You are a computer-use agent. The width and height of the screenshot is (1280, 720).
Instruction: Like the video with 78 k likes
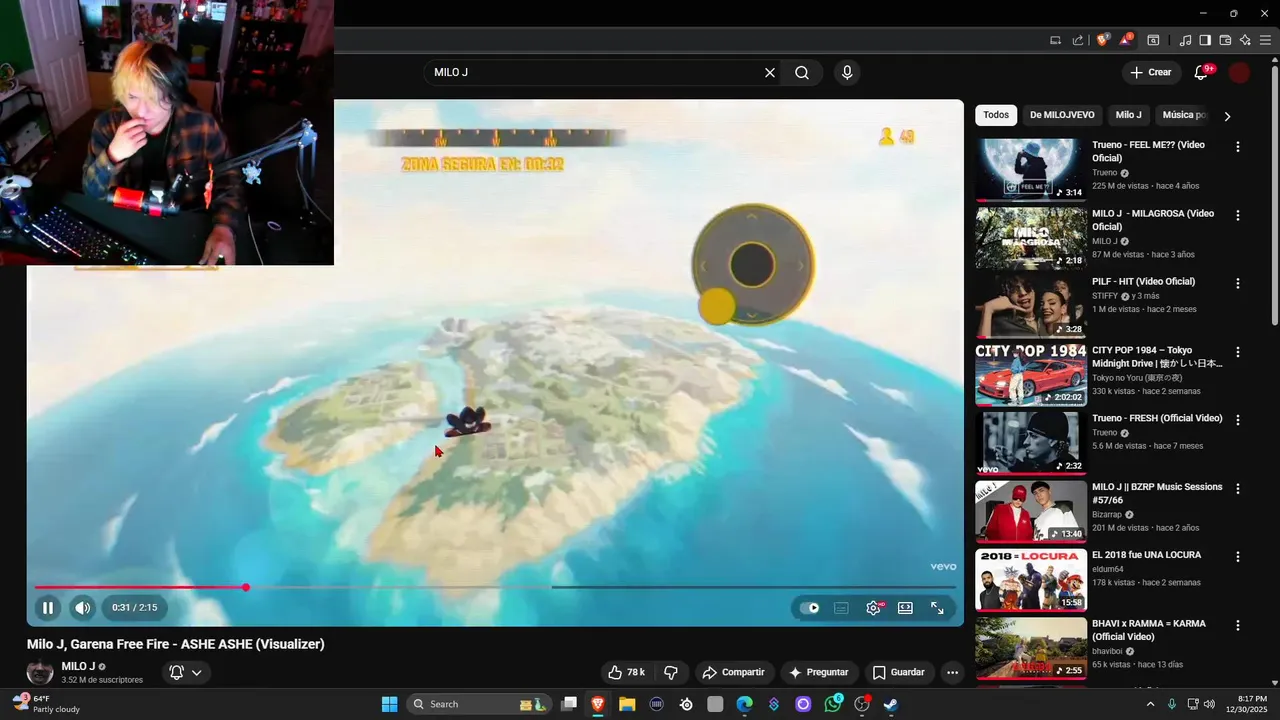click(626, 672)
